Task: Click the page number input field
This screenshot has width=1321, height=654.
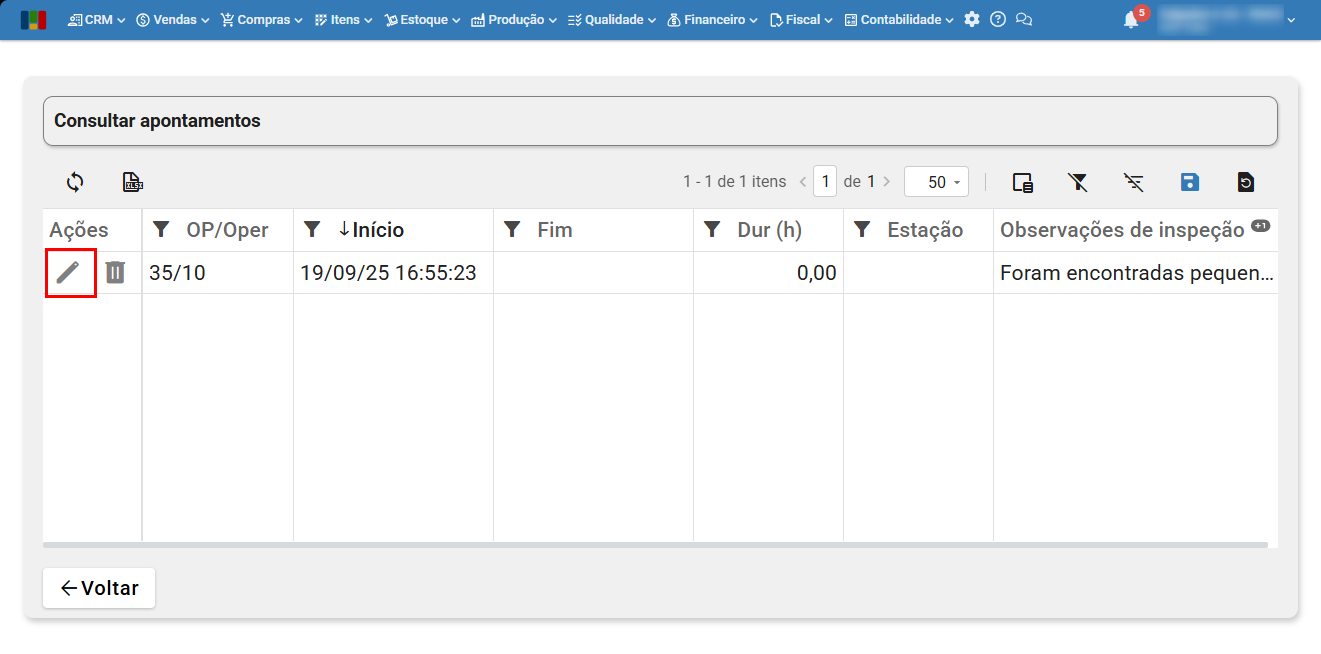Action: point(825,182)
